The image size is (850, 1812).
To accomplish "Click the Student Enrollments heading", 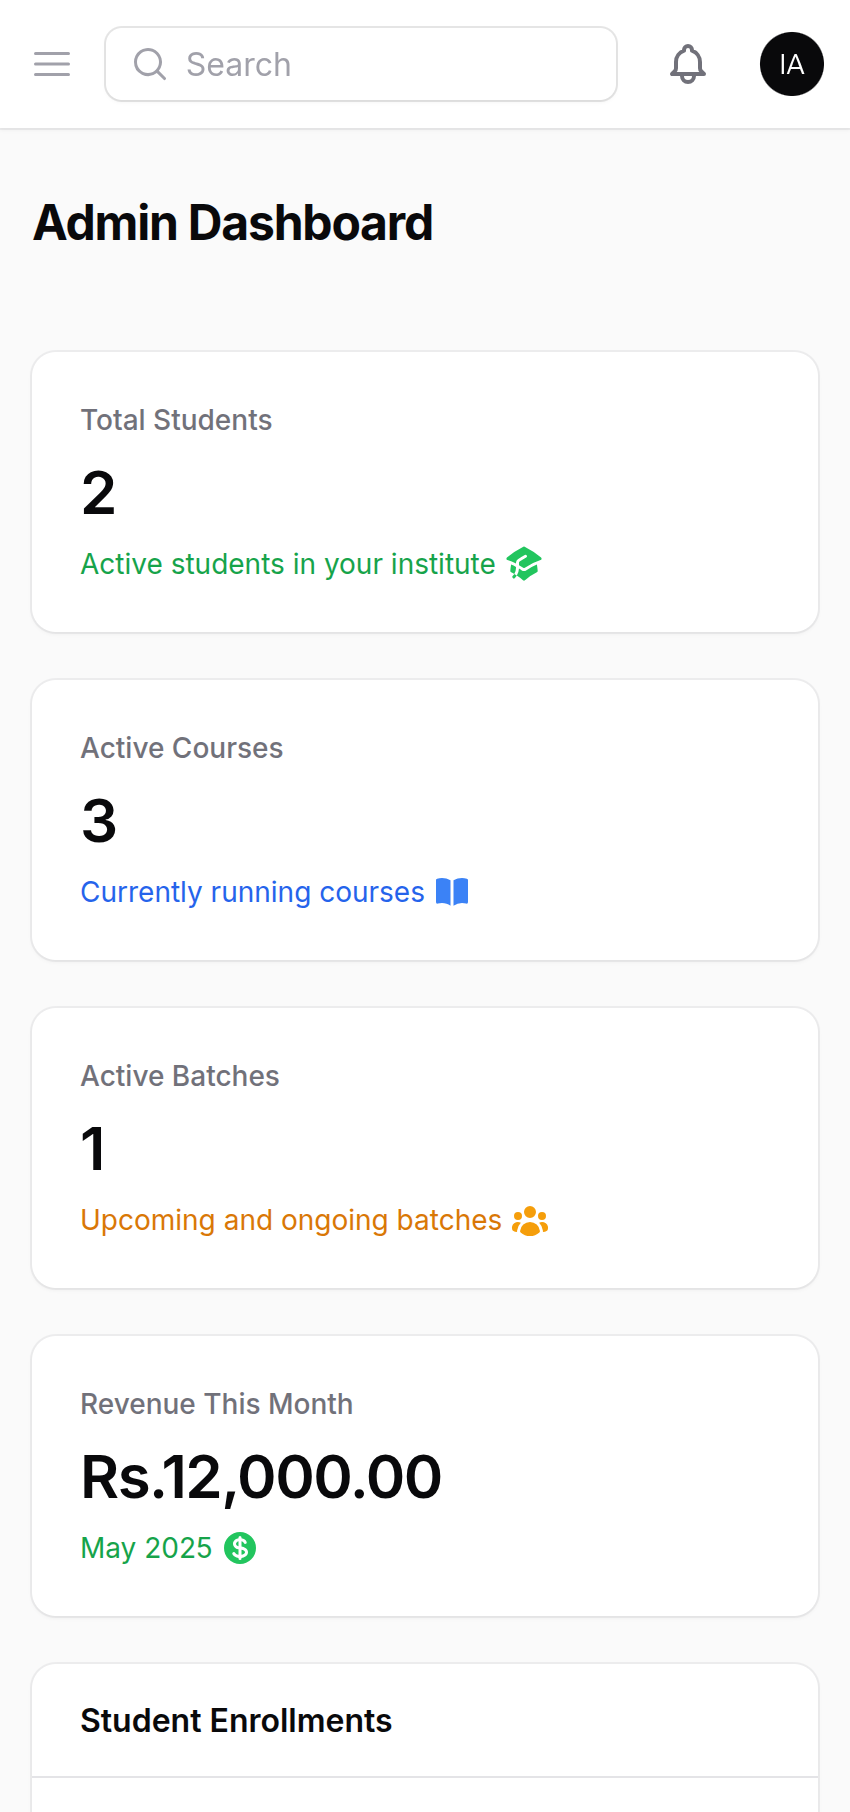I will (x=236, y=1721).
